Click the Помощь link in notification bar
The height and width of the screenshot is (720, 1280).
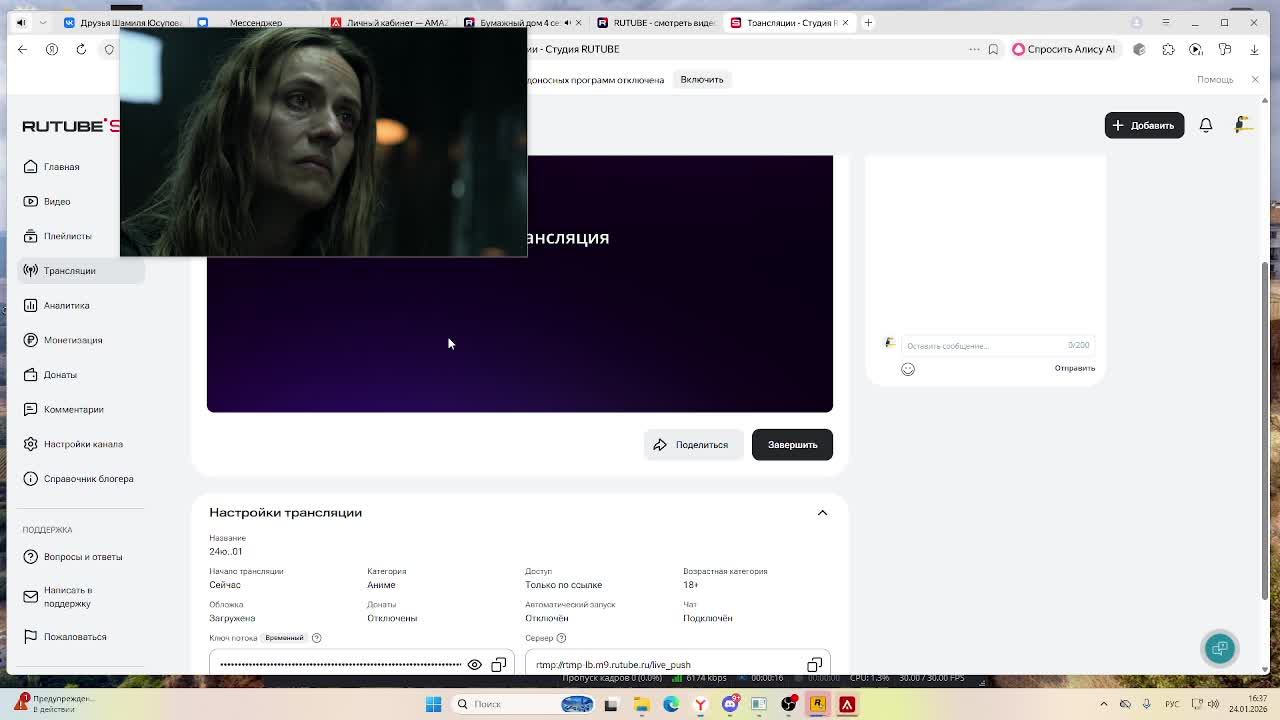tap(1215, 80)
